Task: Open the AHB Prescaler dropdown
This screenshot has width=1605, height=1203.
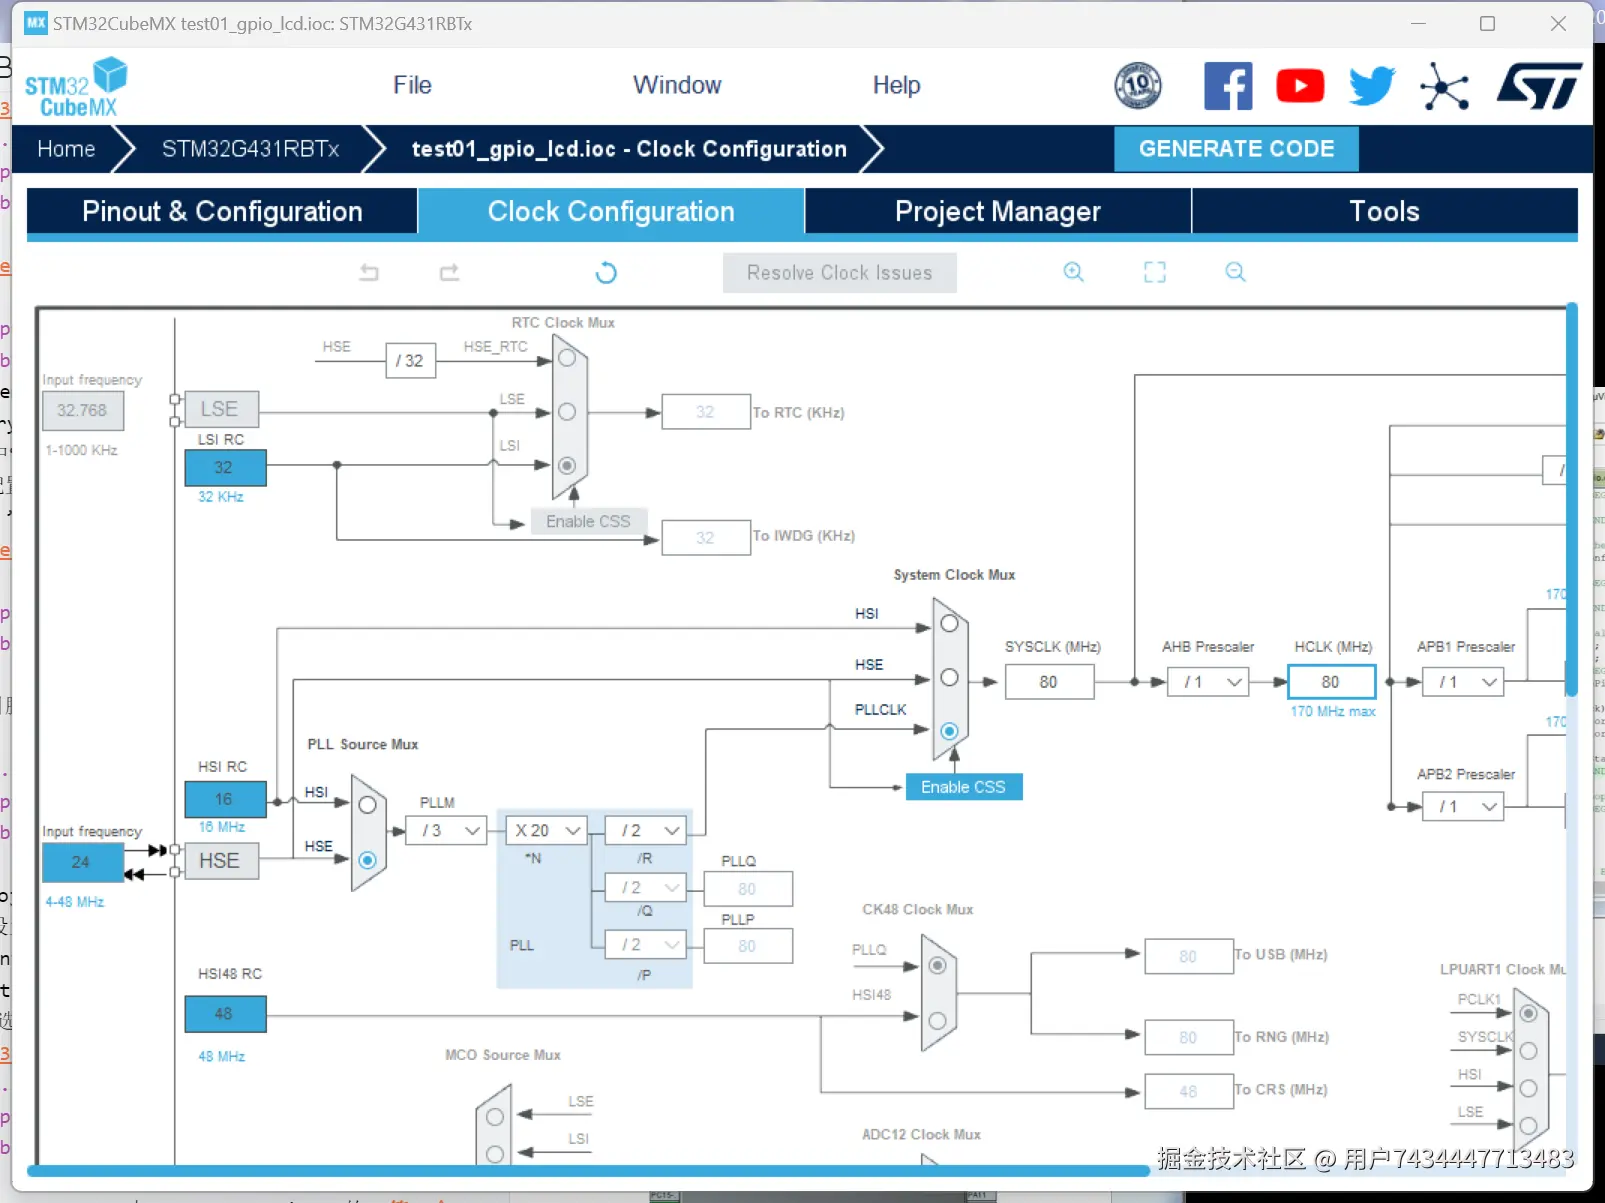Action: [x=1208, y=682]
